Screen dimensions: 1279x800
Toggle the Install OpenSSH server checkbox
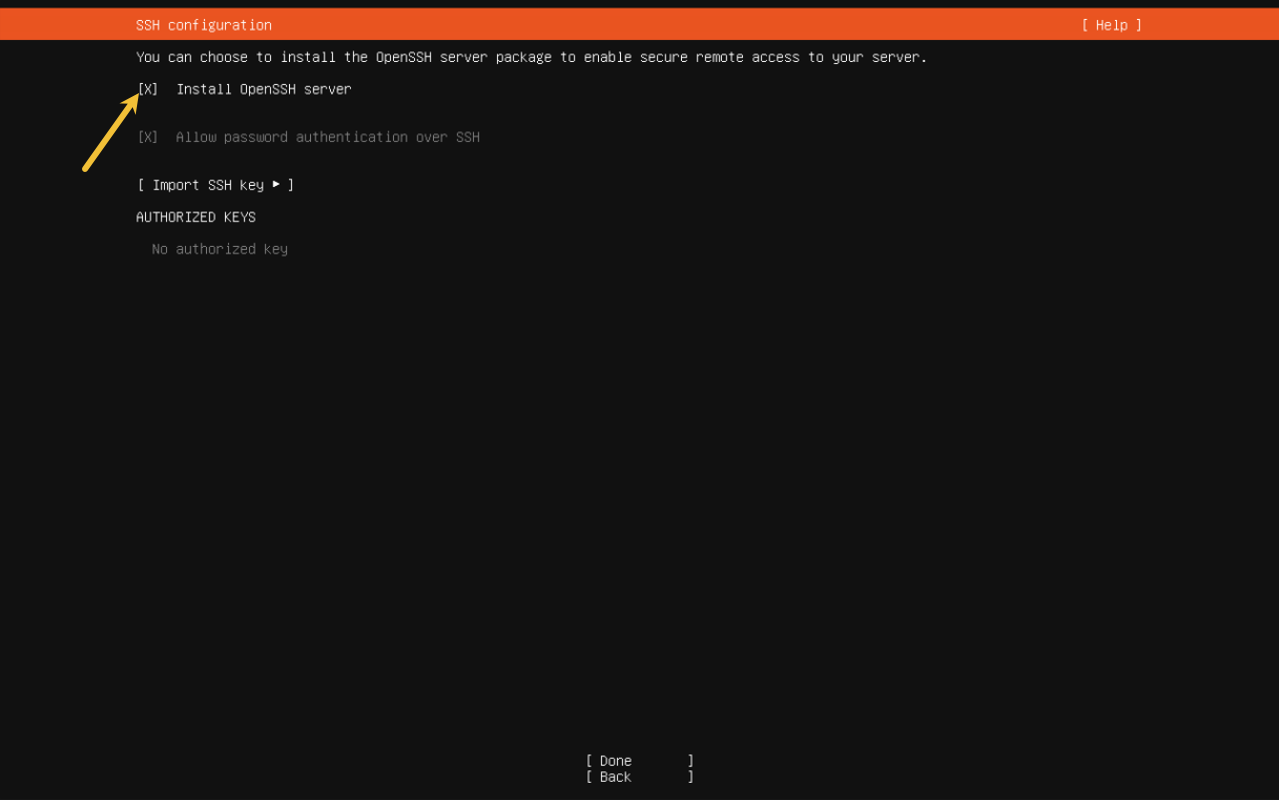click(147, 89)
